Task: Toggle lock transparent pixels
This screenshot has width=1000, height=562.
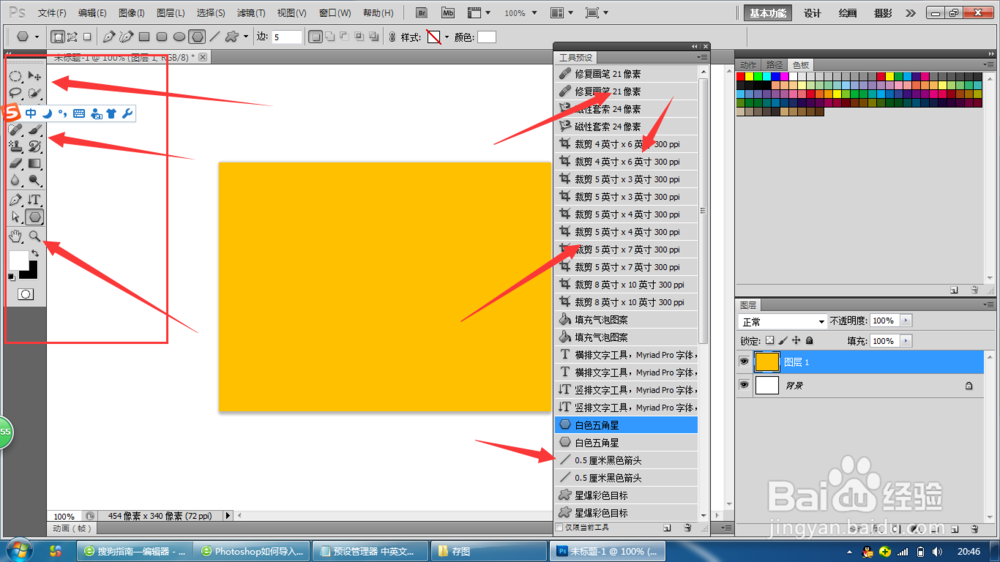Action: point(770,341)
